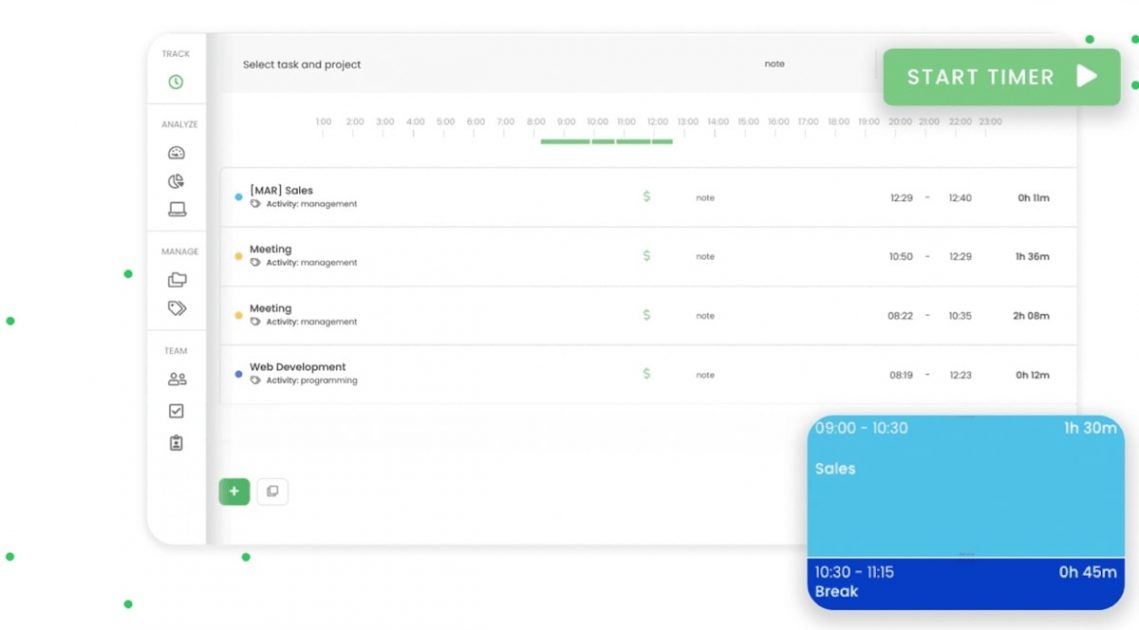Open the Track timer clock icon
1139x630 pixels.
(176, 82)
